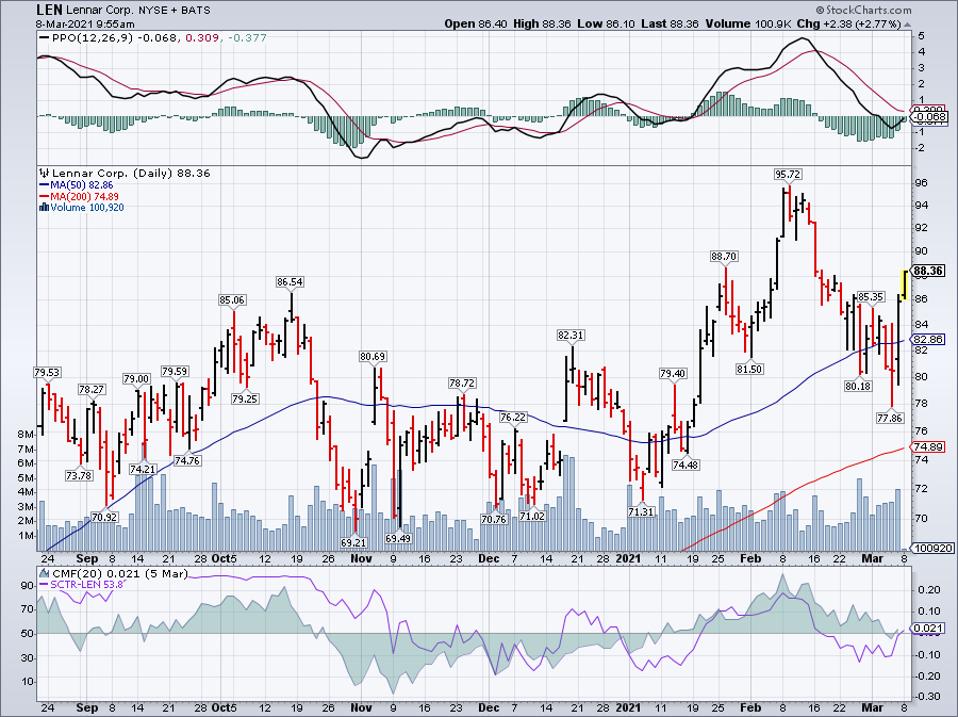Click the "Volume 100,920" legend text
Image resolution: width=958 pixels, height=717 pixels.
pyautogui.click(x=87, y=208)
